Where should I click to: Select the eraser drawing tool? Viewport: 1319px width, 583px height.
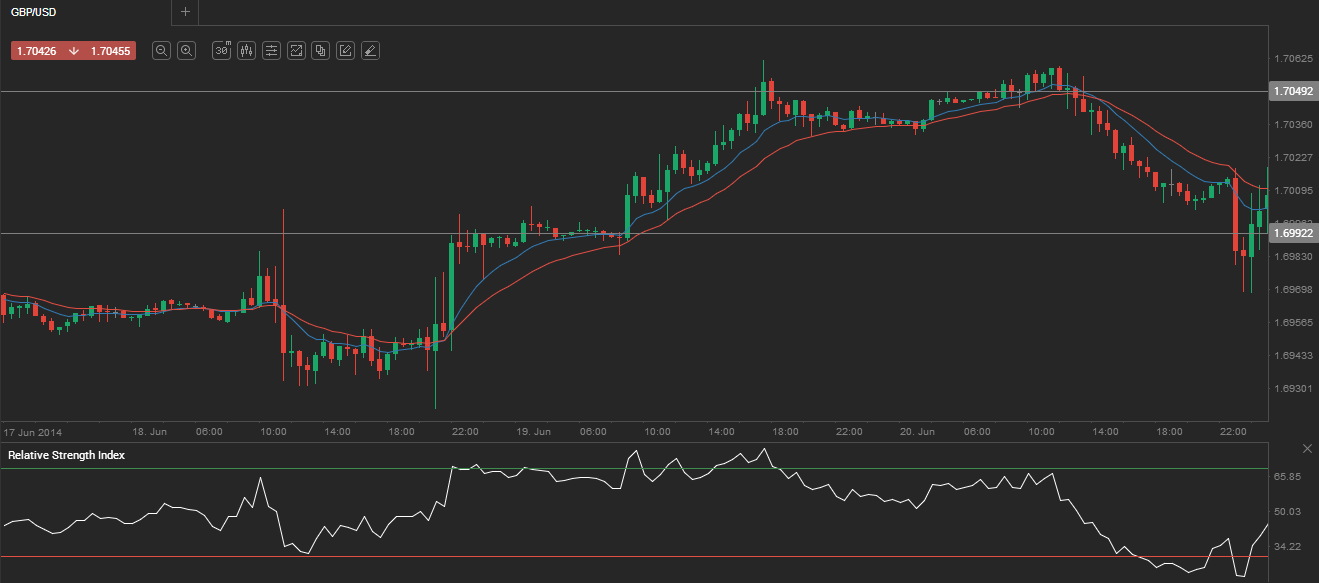[370, 50]
